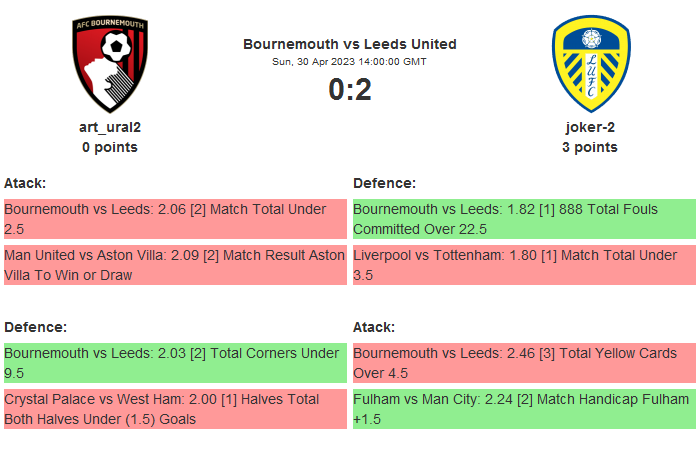Select the Man United vs Aston Villa bet

(174, 265)
